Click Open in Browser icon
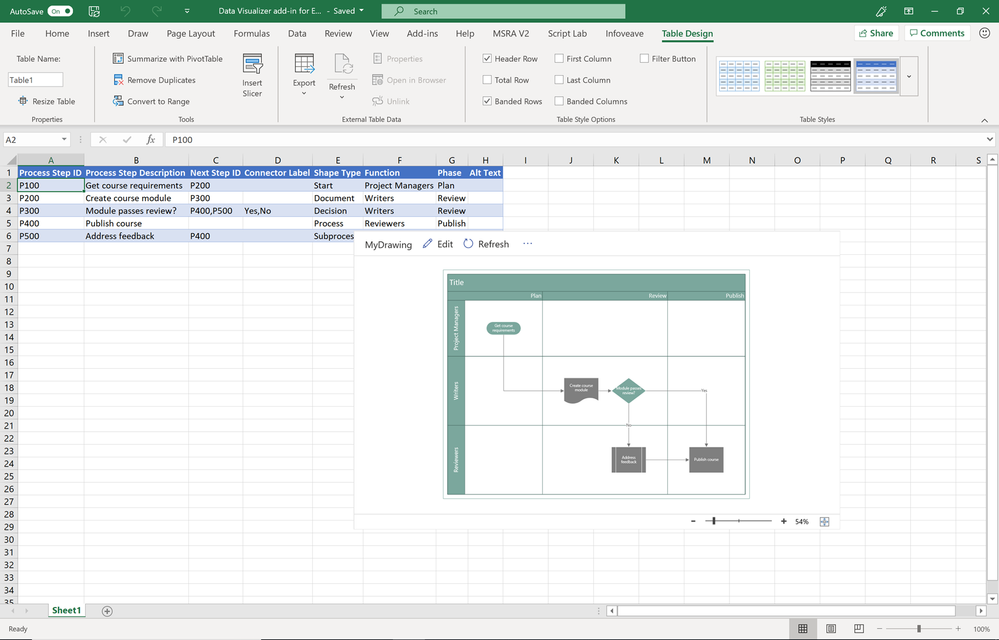The image size is (999, 640). pyautogui.click(x=377, y=80)
